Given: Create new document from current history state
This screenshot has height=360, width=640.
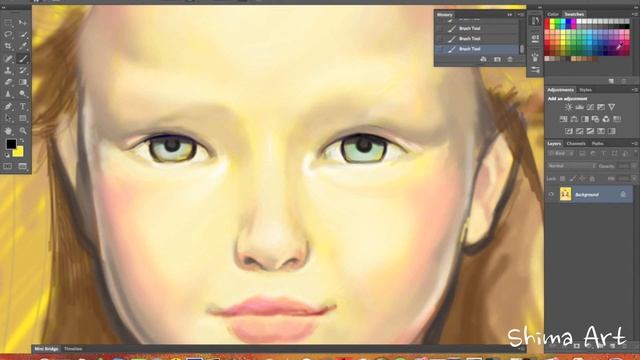Looking at the screenshot, I should [x=483, y=60].
